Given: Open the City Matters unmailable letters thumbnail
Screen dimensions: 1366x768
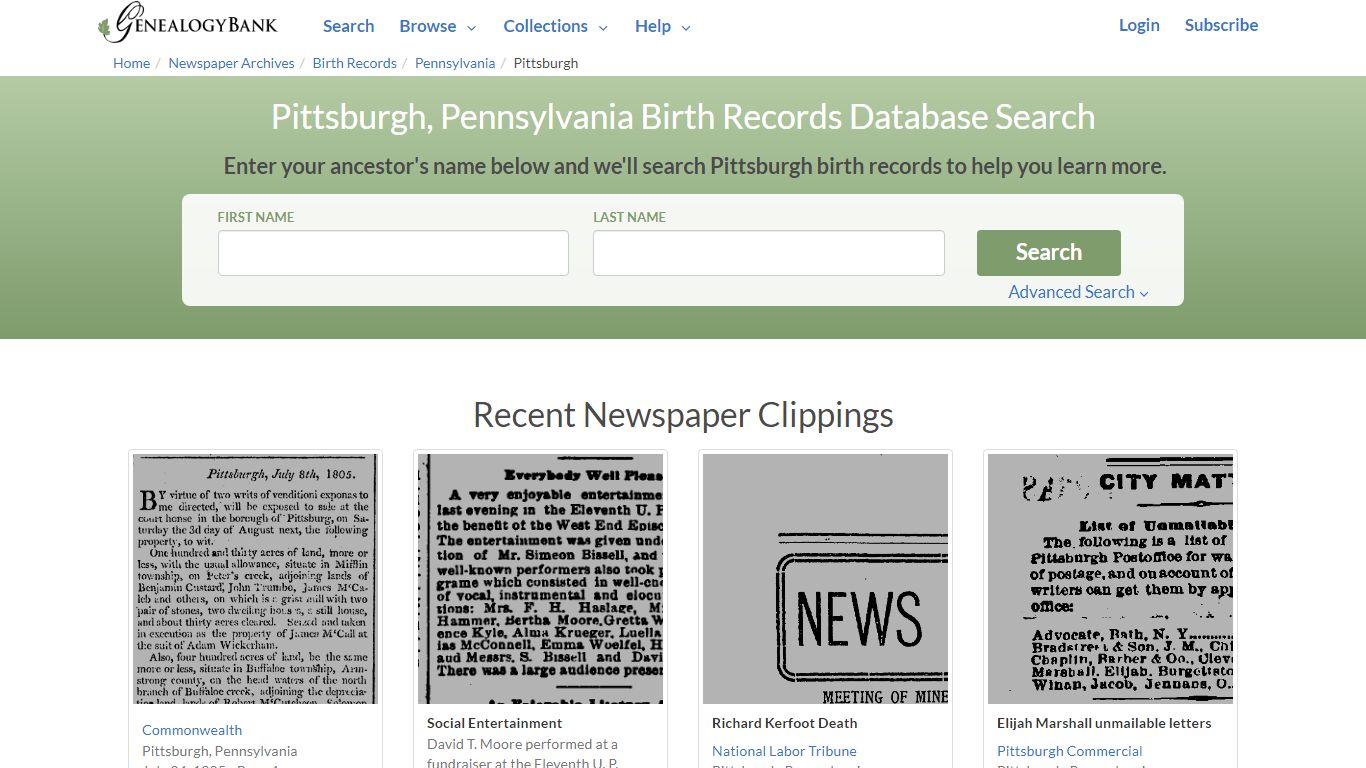Looking at the screenshot, I should pos(1110,579).
